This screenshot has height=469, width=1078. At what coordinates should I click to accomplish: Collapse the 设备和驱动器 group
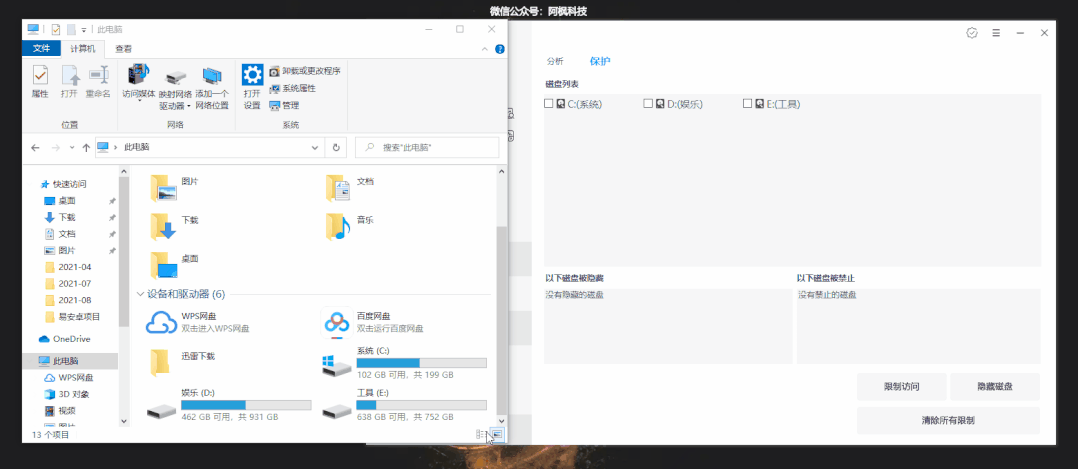tap(140, 295)
